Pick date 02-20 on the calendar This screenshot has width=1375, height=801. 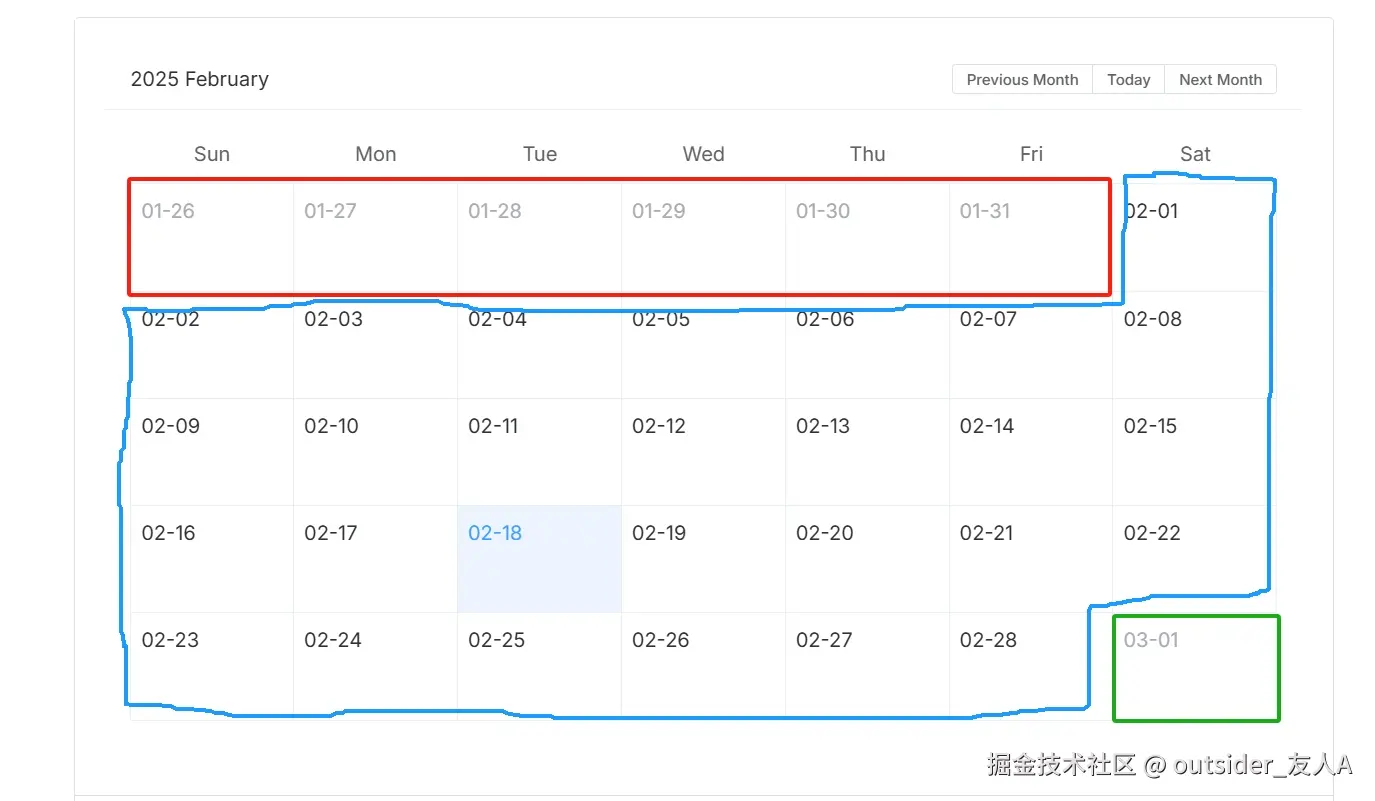click(867, 558)
